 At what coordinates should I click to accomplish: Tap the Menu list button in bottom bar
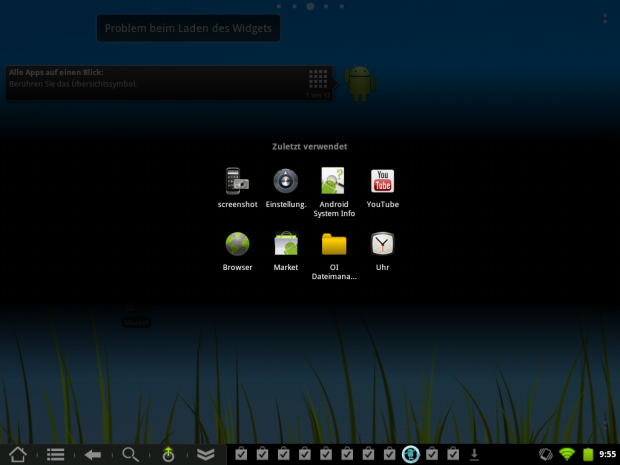(55, 454)
